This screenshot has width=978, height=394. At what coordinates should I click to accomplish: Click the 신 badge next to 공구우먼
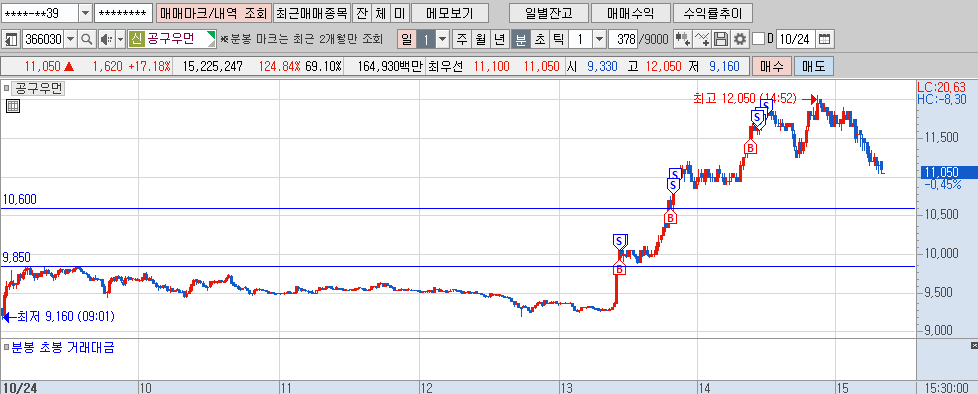pyautogui.click(x=137, y=39)
